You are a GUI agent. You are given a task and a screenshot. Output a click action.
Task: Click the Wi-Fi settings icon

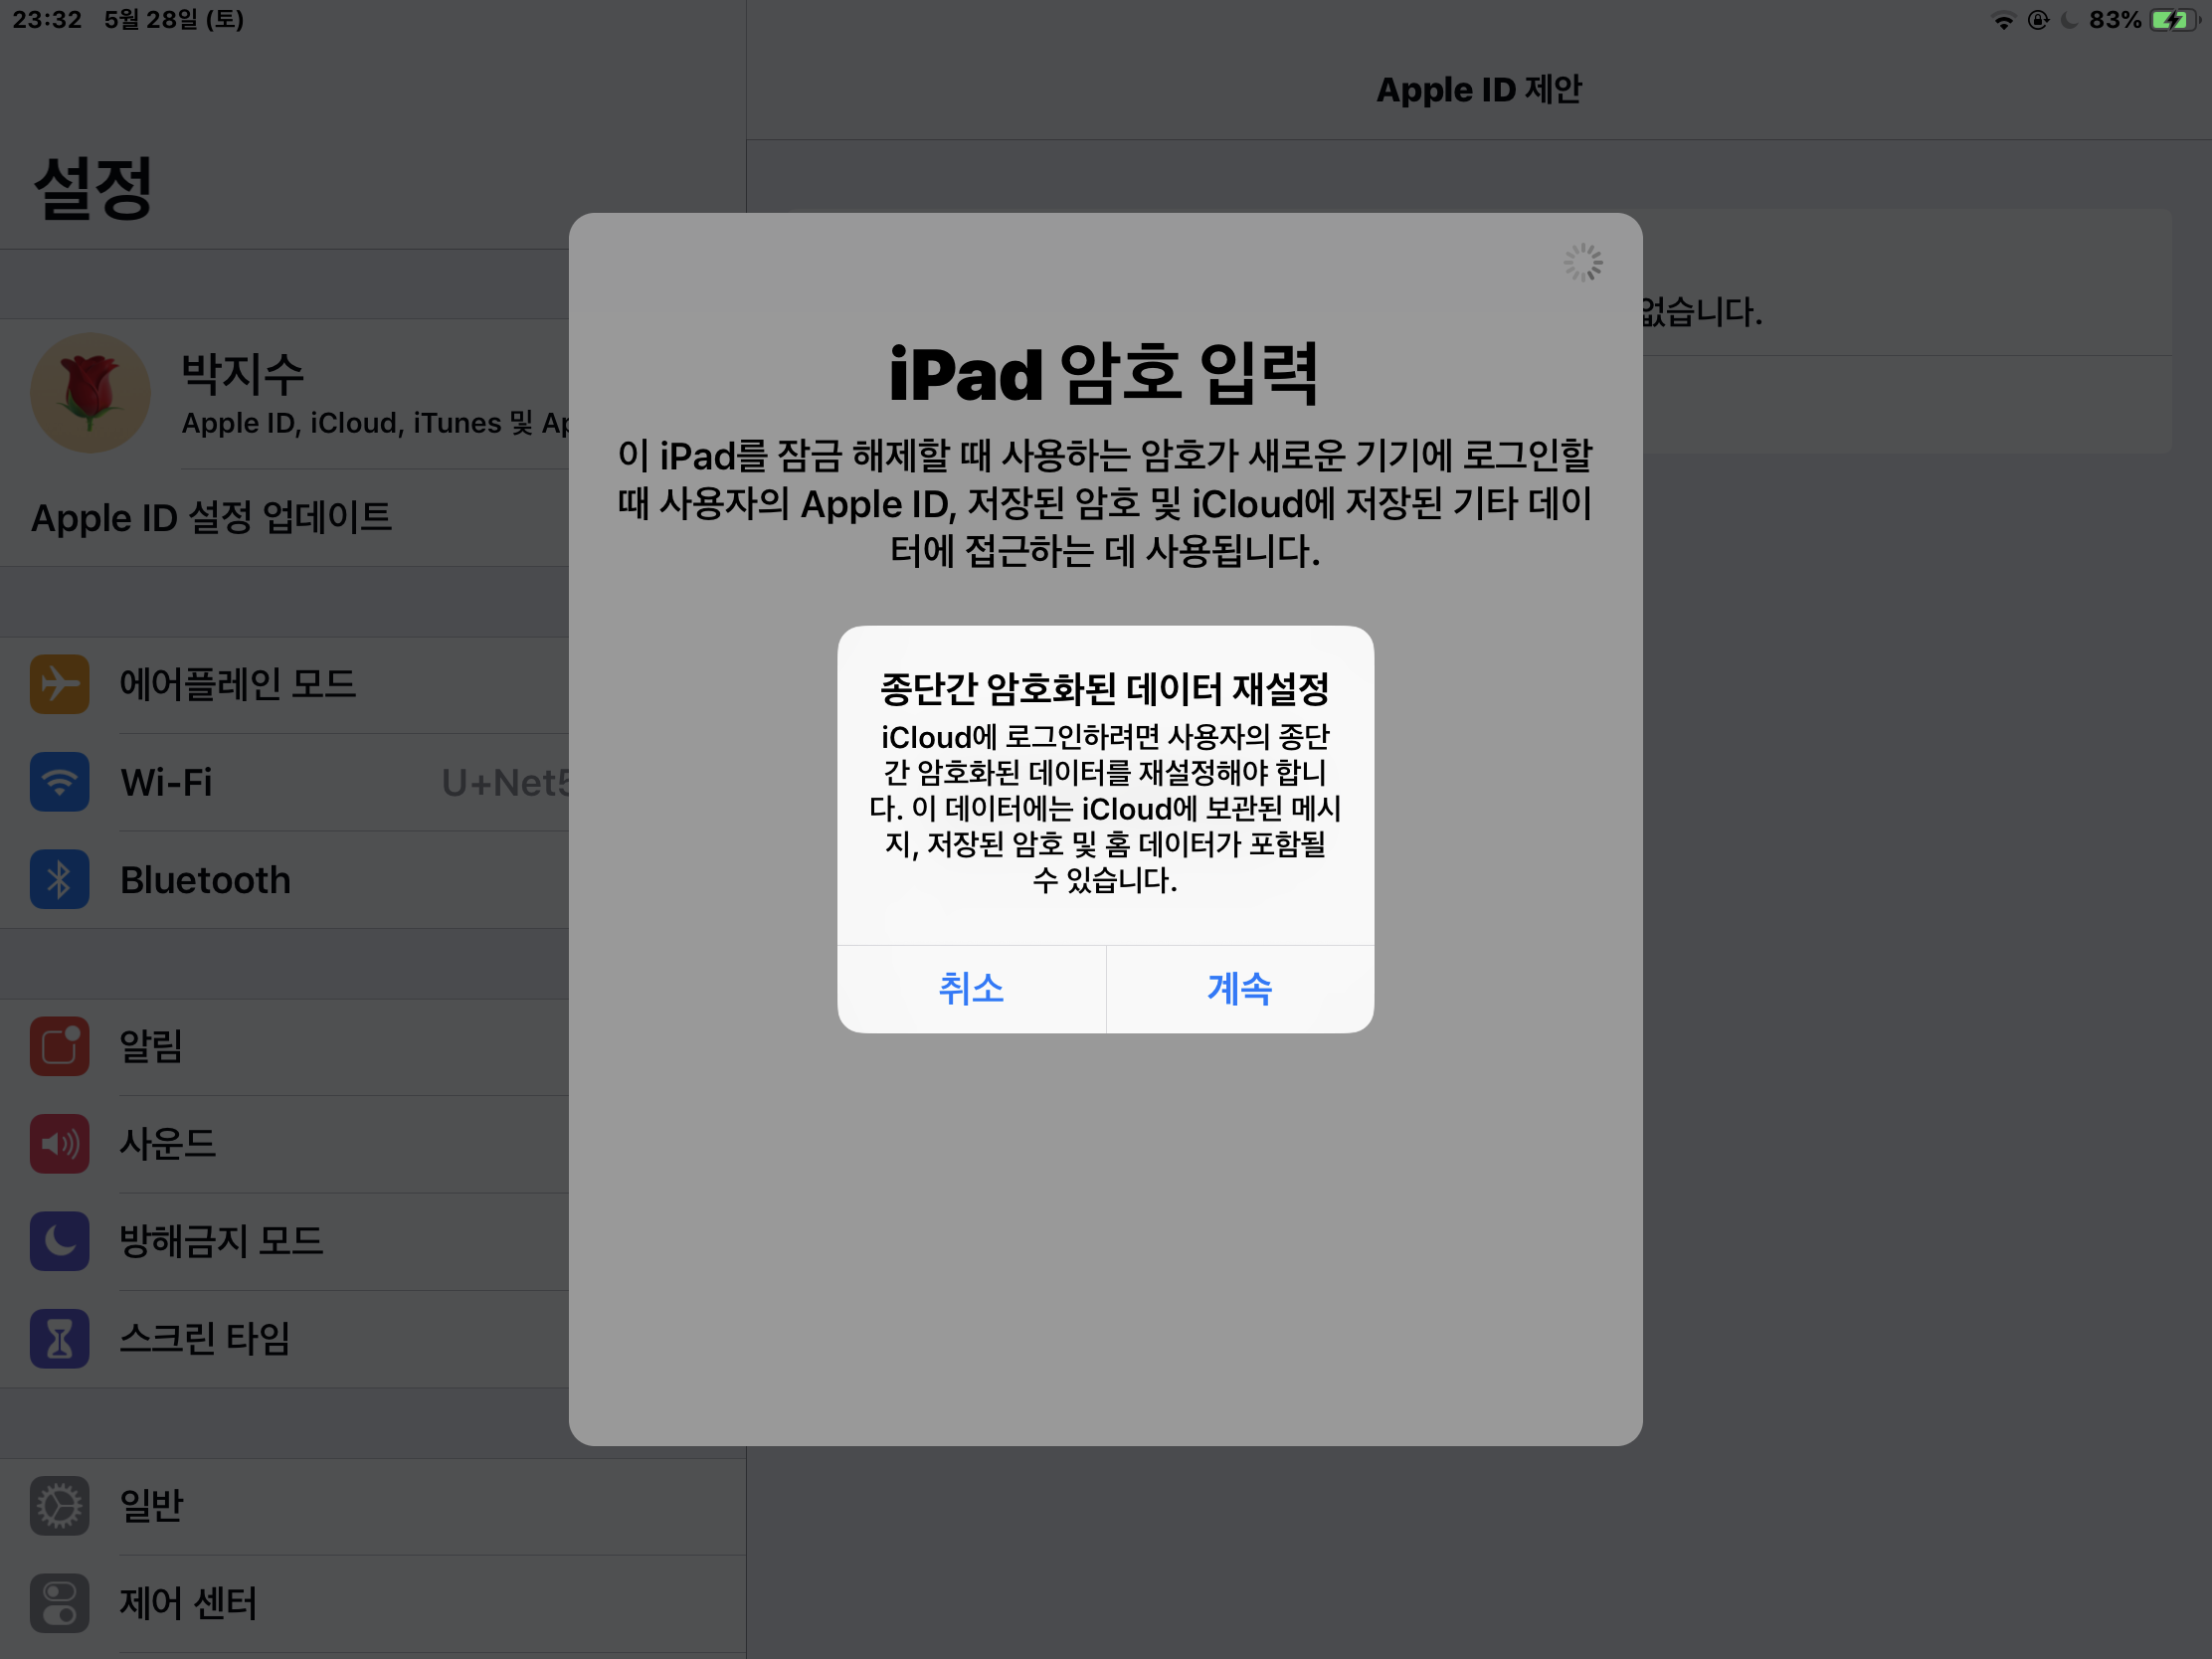point(59,782)
